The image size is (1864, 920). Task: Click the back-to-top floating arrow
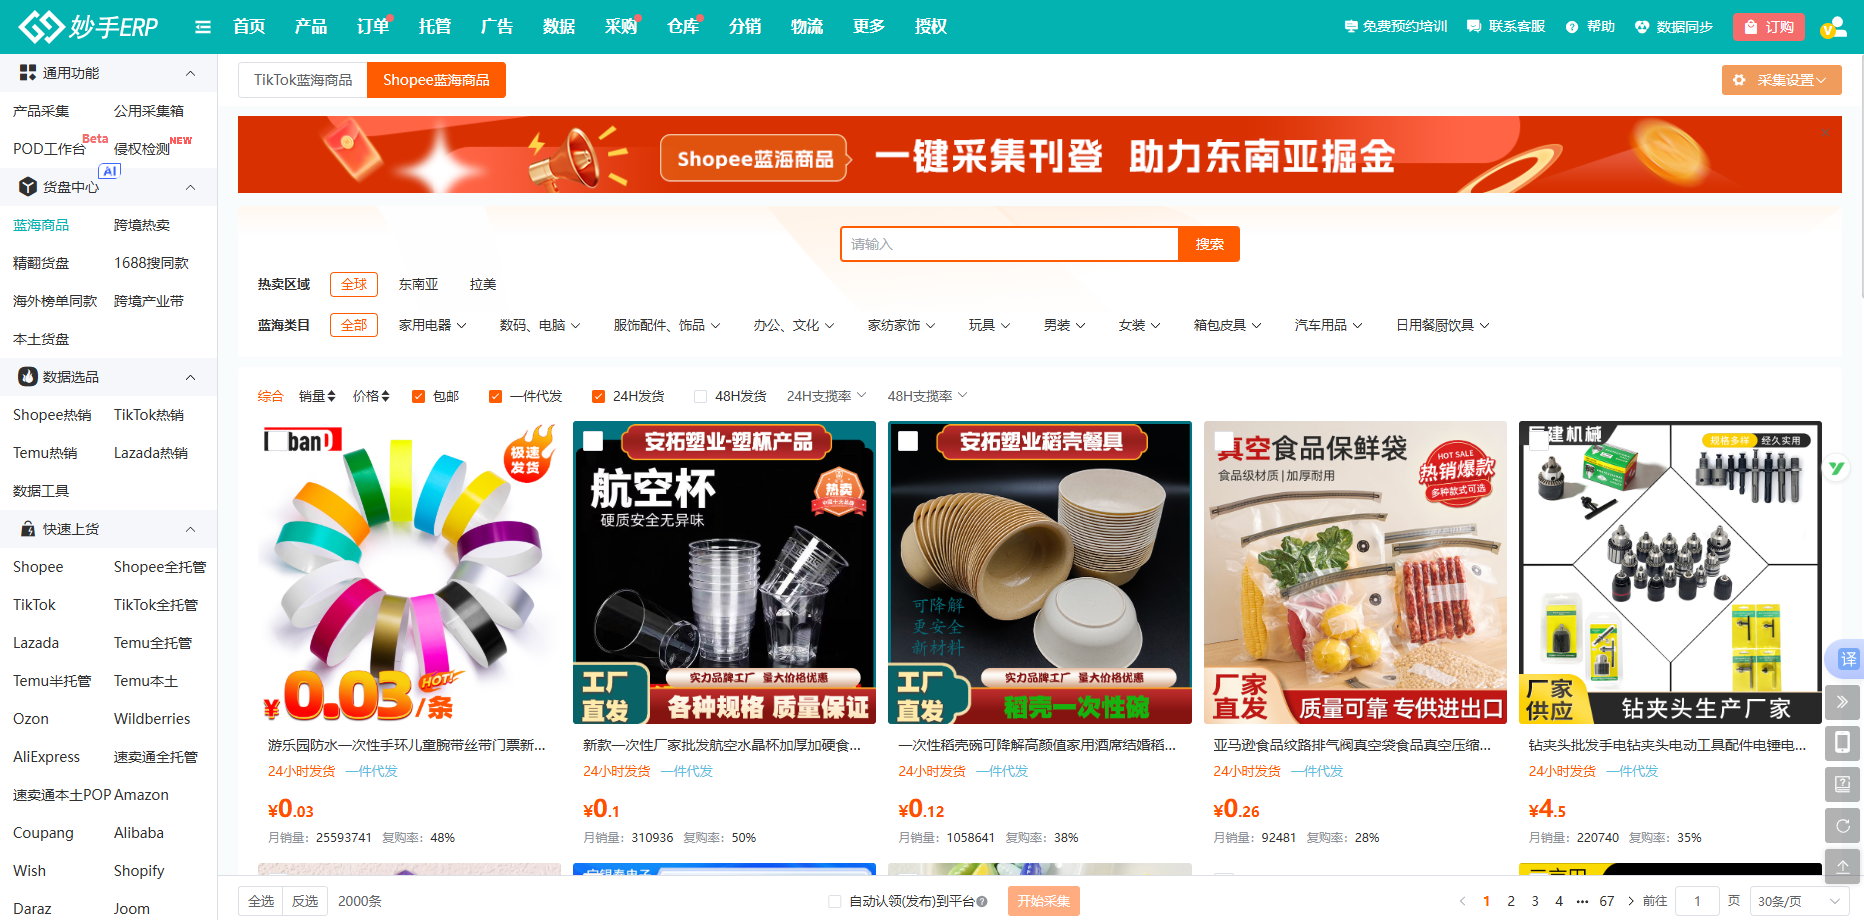(1842, 866)
